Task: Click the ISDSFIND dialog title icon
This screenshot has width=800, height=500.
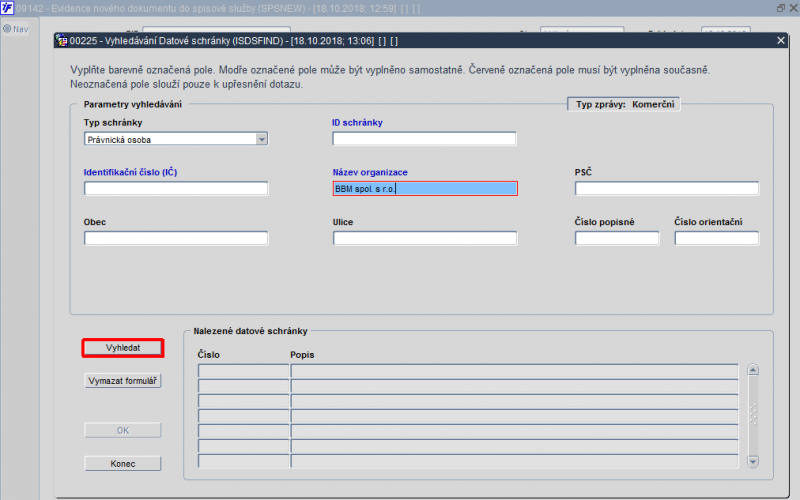Action: (x=62, y=41)
